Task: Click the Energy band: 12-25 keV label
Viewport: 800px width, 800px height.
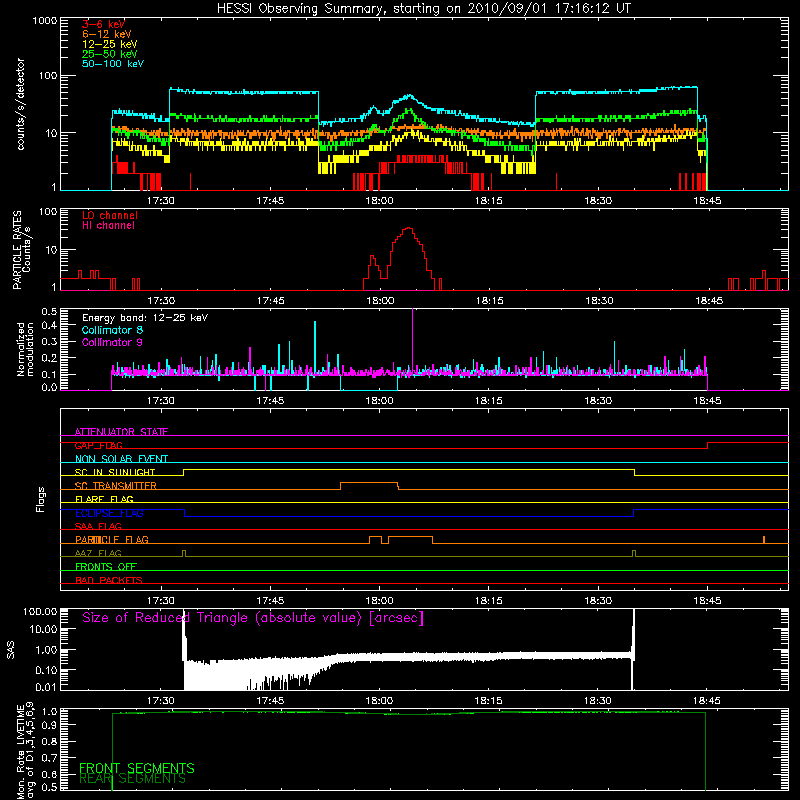Action: pos(145,318)
